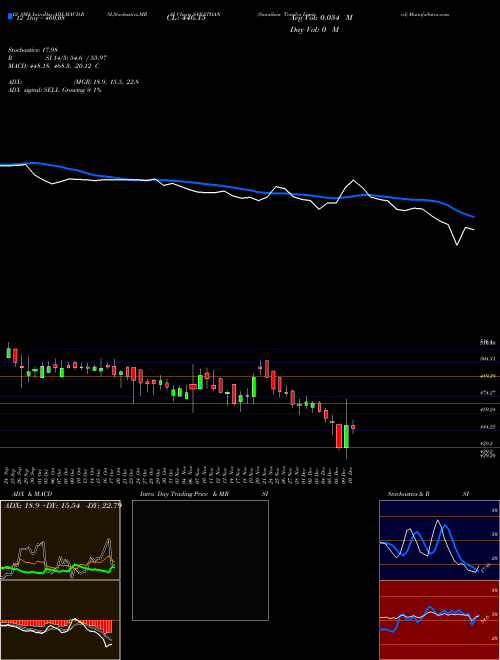This screenshot has height=660, width=500.
Task: Select 'ADX signal: SELL Growing @ 1%' text
Action: [55, 90]
